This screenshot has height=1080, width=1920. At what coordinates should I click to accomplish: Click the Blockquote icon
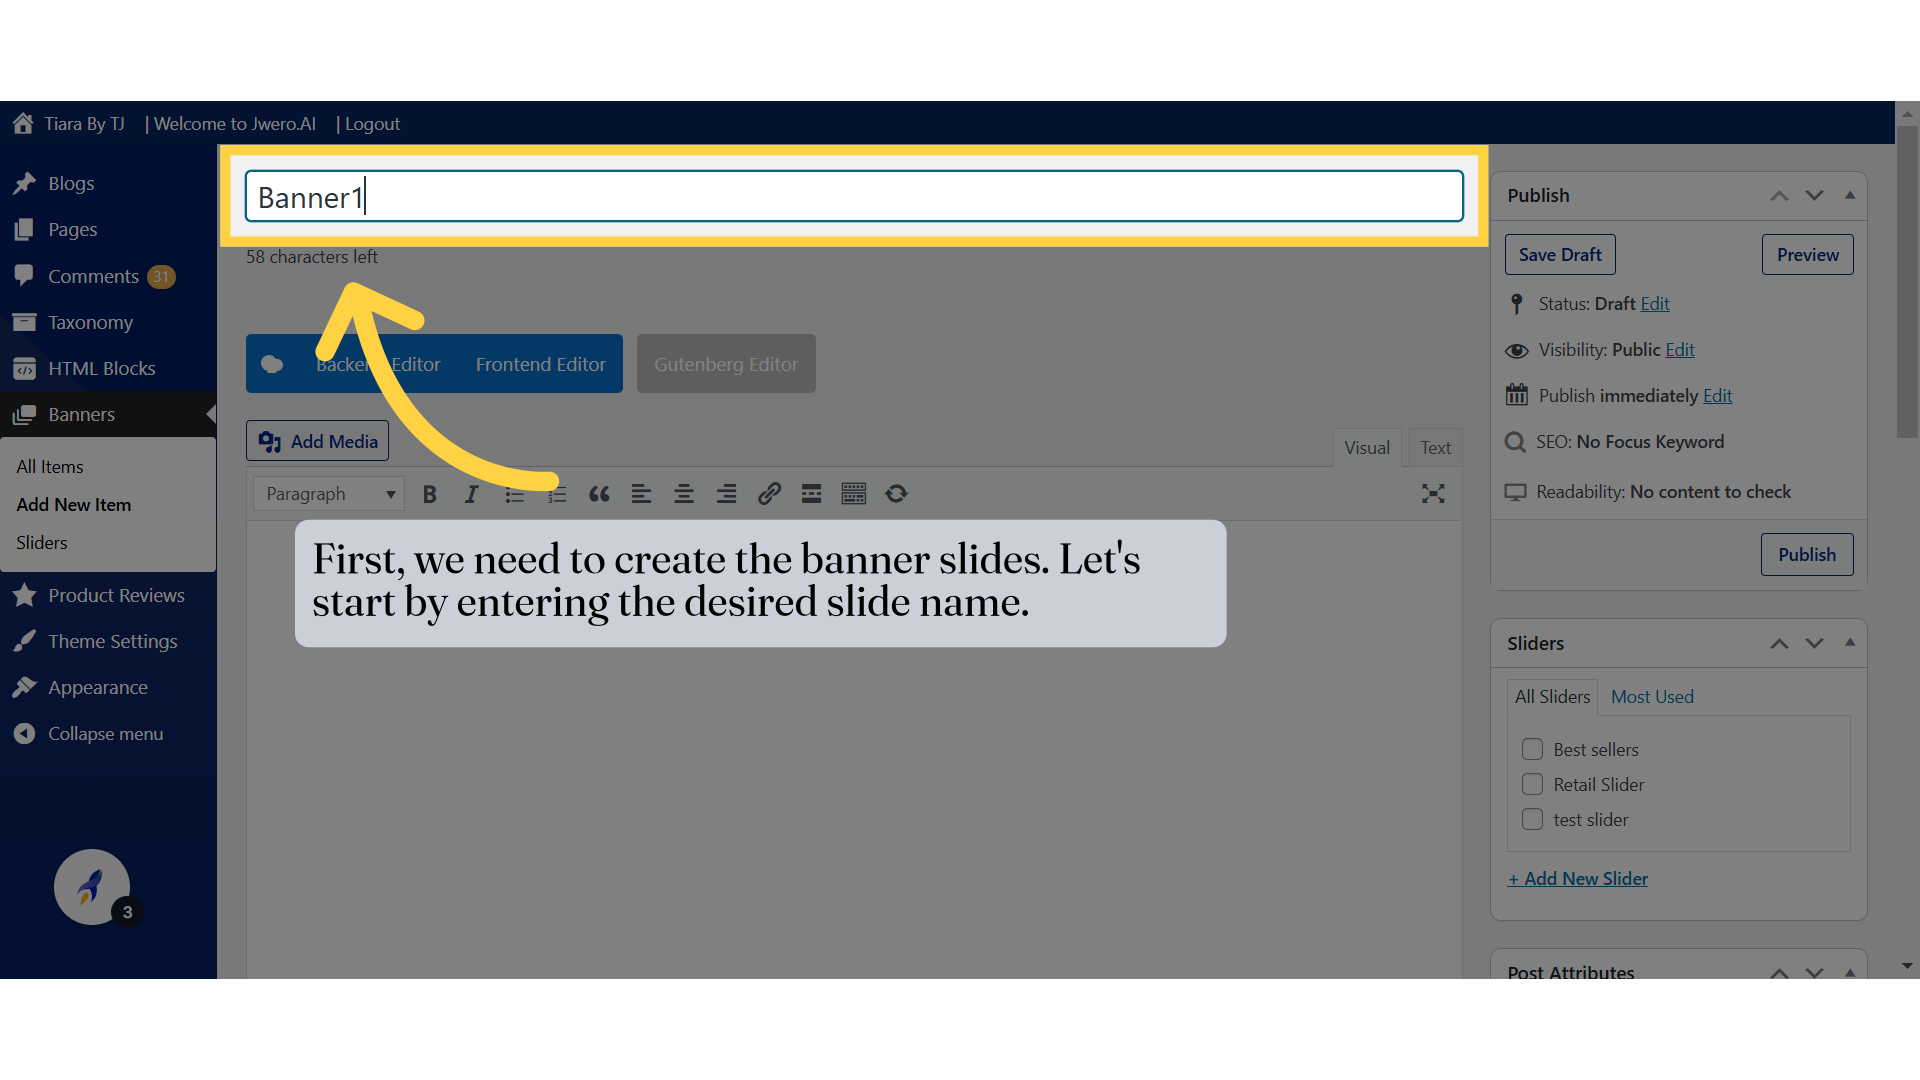click(600, 493)
